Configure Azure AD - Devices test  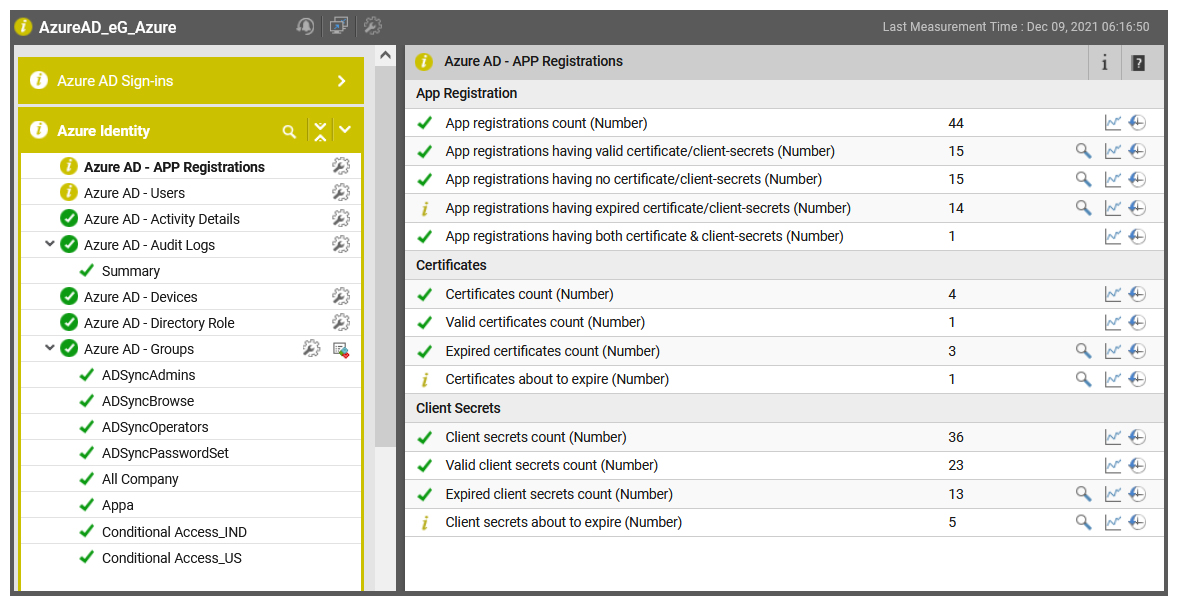341,296
